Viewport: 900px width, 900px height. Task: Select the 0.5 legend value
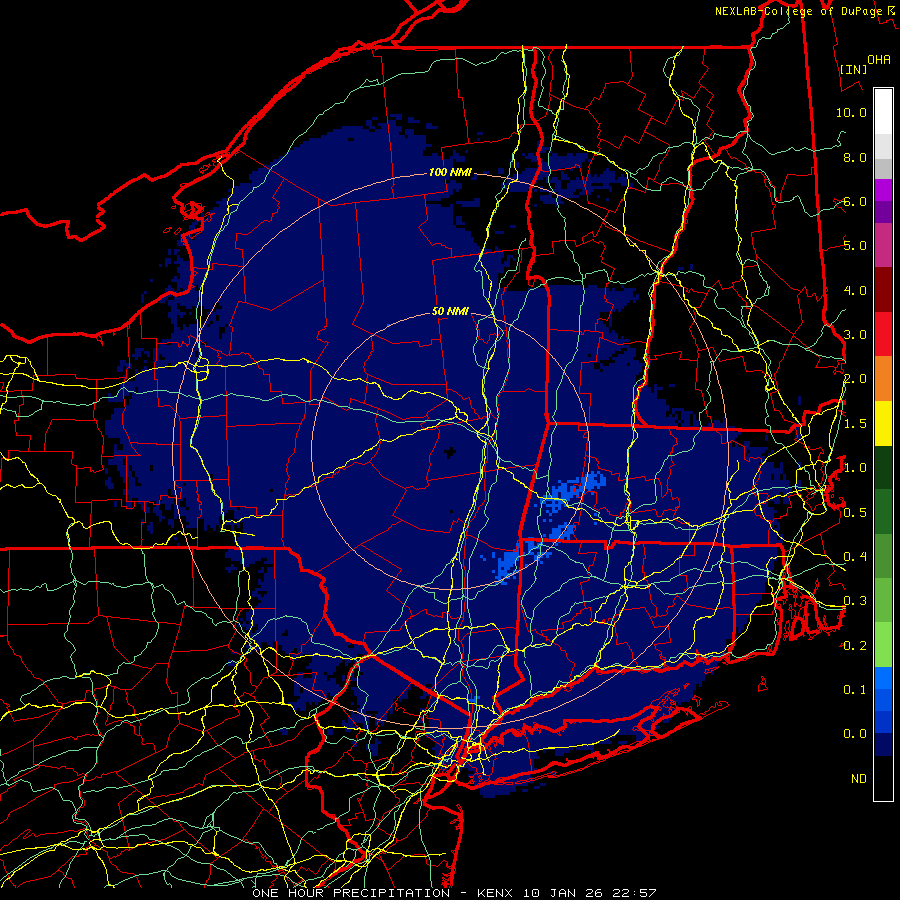point(855,513)
